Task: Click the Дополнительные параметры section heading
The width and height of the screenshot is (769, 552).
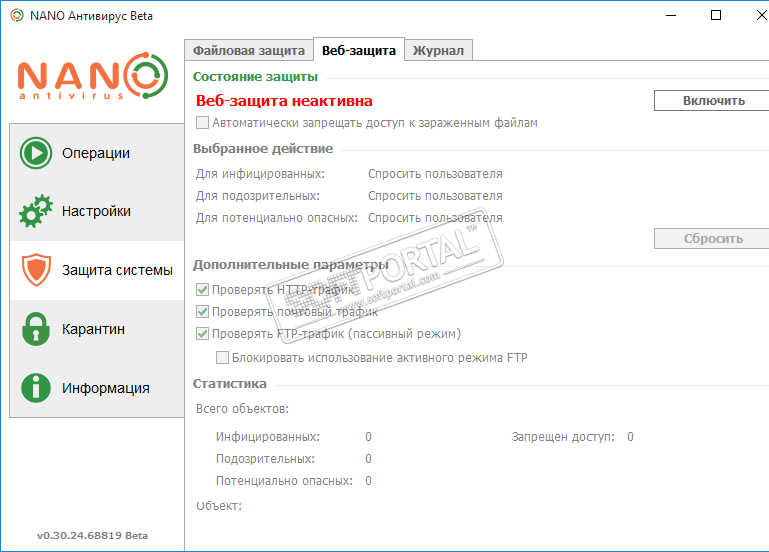Action: click(291, 265)
